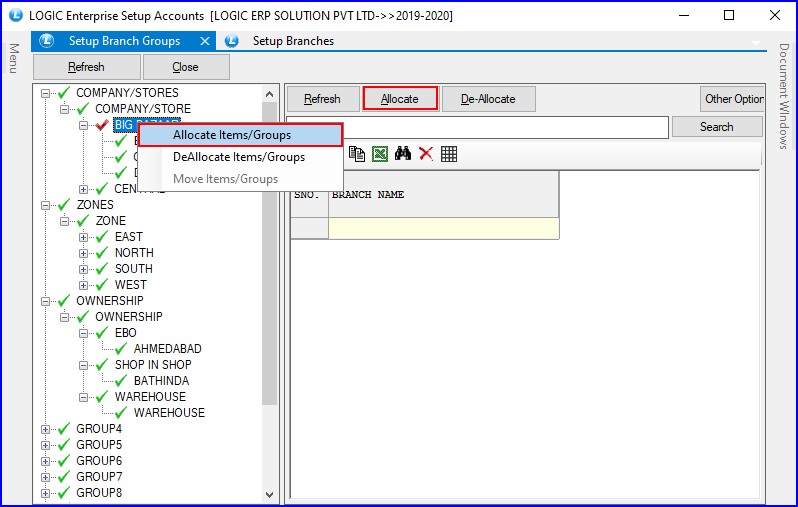This screenshot has width=798, height=507.
Task: Collapse the EBO node
Action: coord(83,333)
